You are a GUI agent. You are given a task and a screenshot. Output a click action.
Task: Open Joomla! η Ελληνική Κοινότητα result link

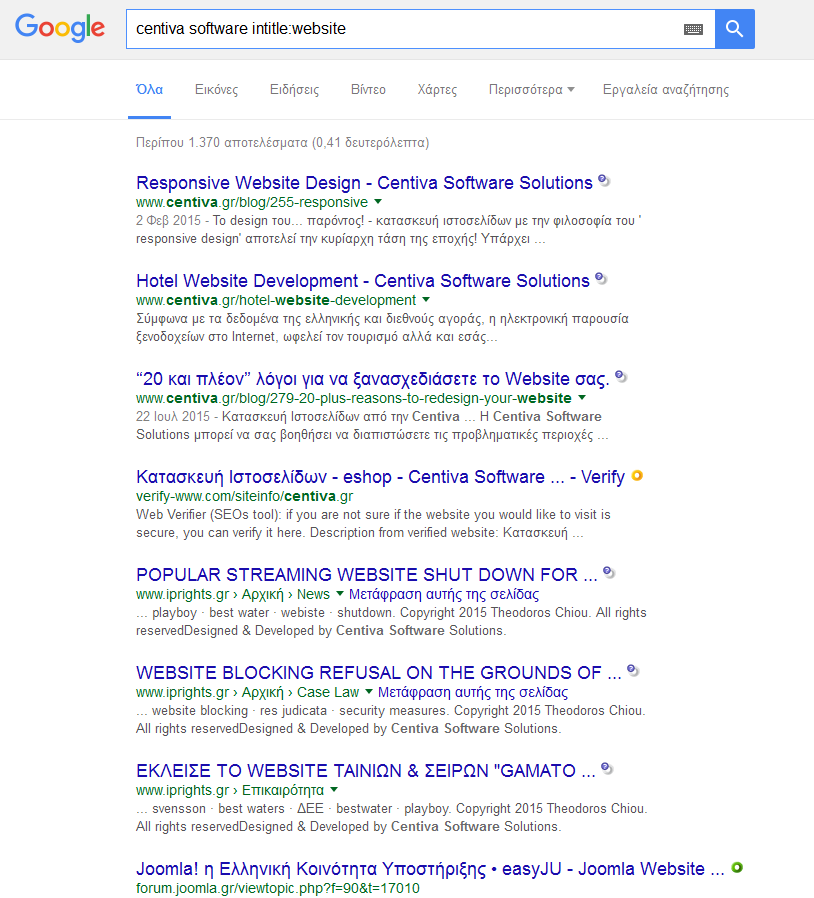click(430, 869)
